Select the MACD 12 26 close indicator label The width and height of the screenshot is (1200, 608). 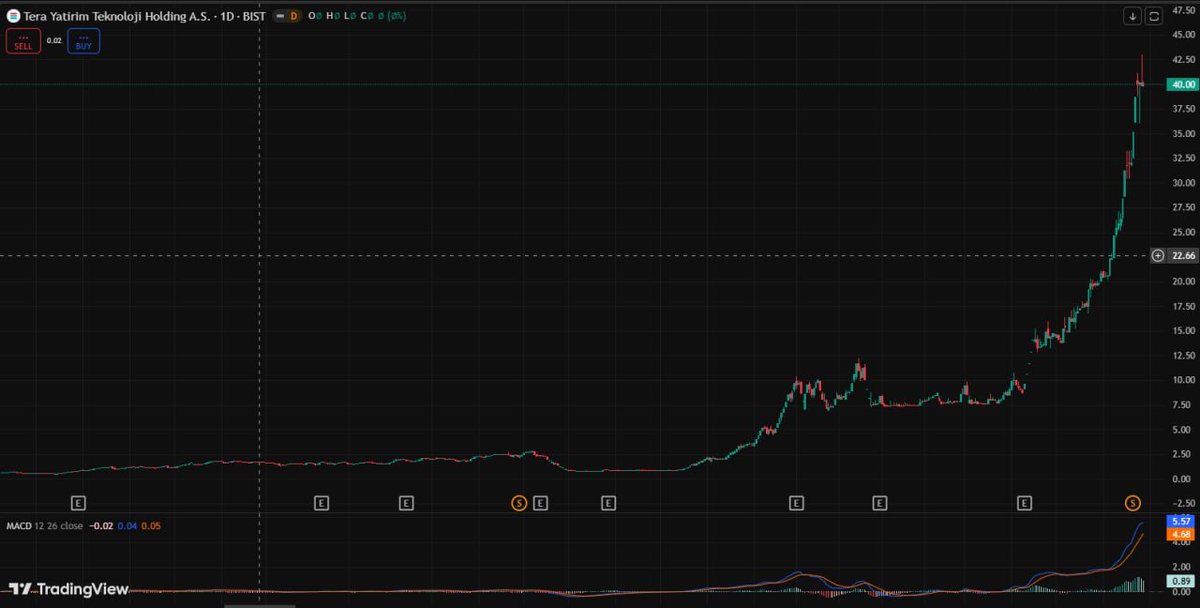coord(43,525)
